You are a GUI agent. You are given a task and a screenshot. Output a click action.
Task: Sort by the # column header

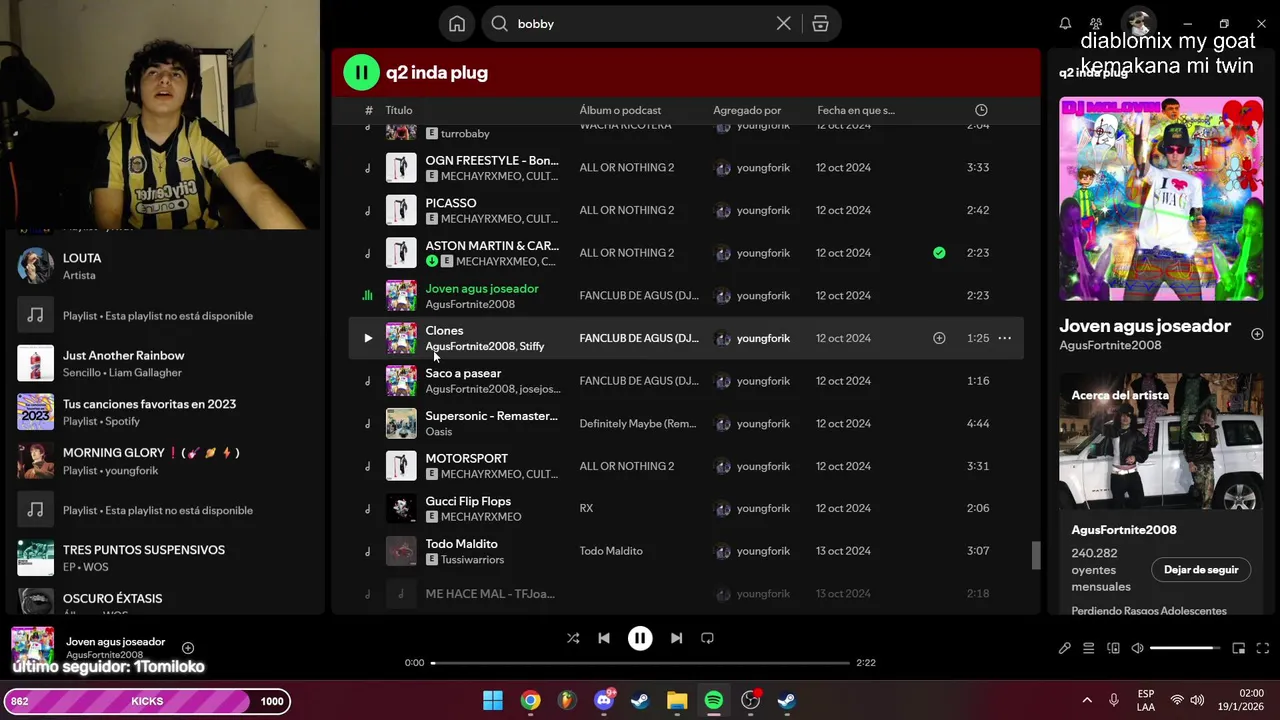[x=368, y=110]
